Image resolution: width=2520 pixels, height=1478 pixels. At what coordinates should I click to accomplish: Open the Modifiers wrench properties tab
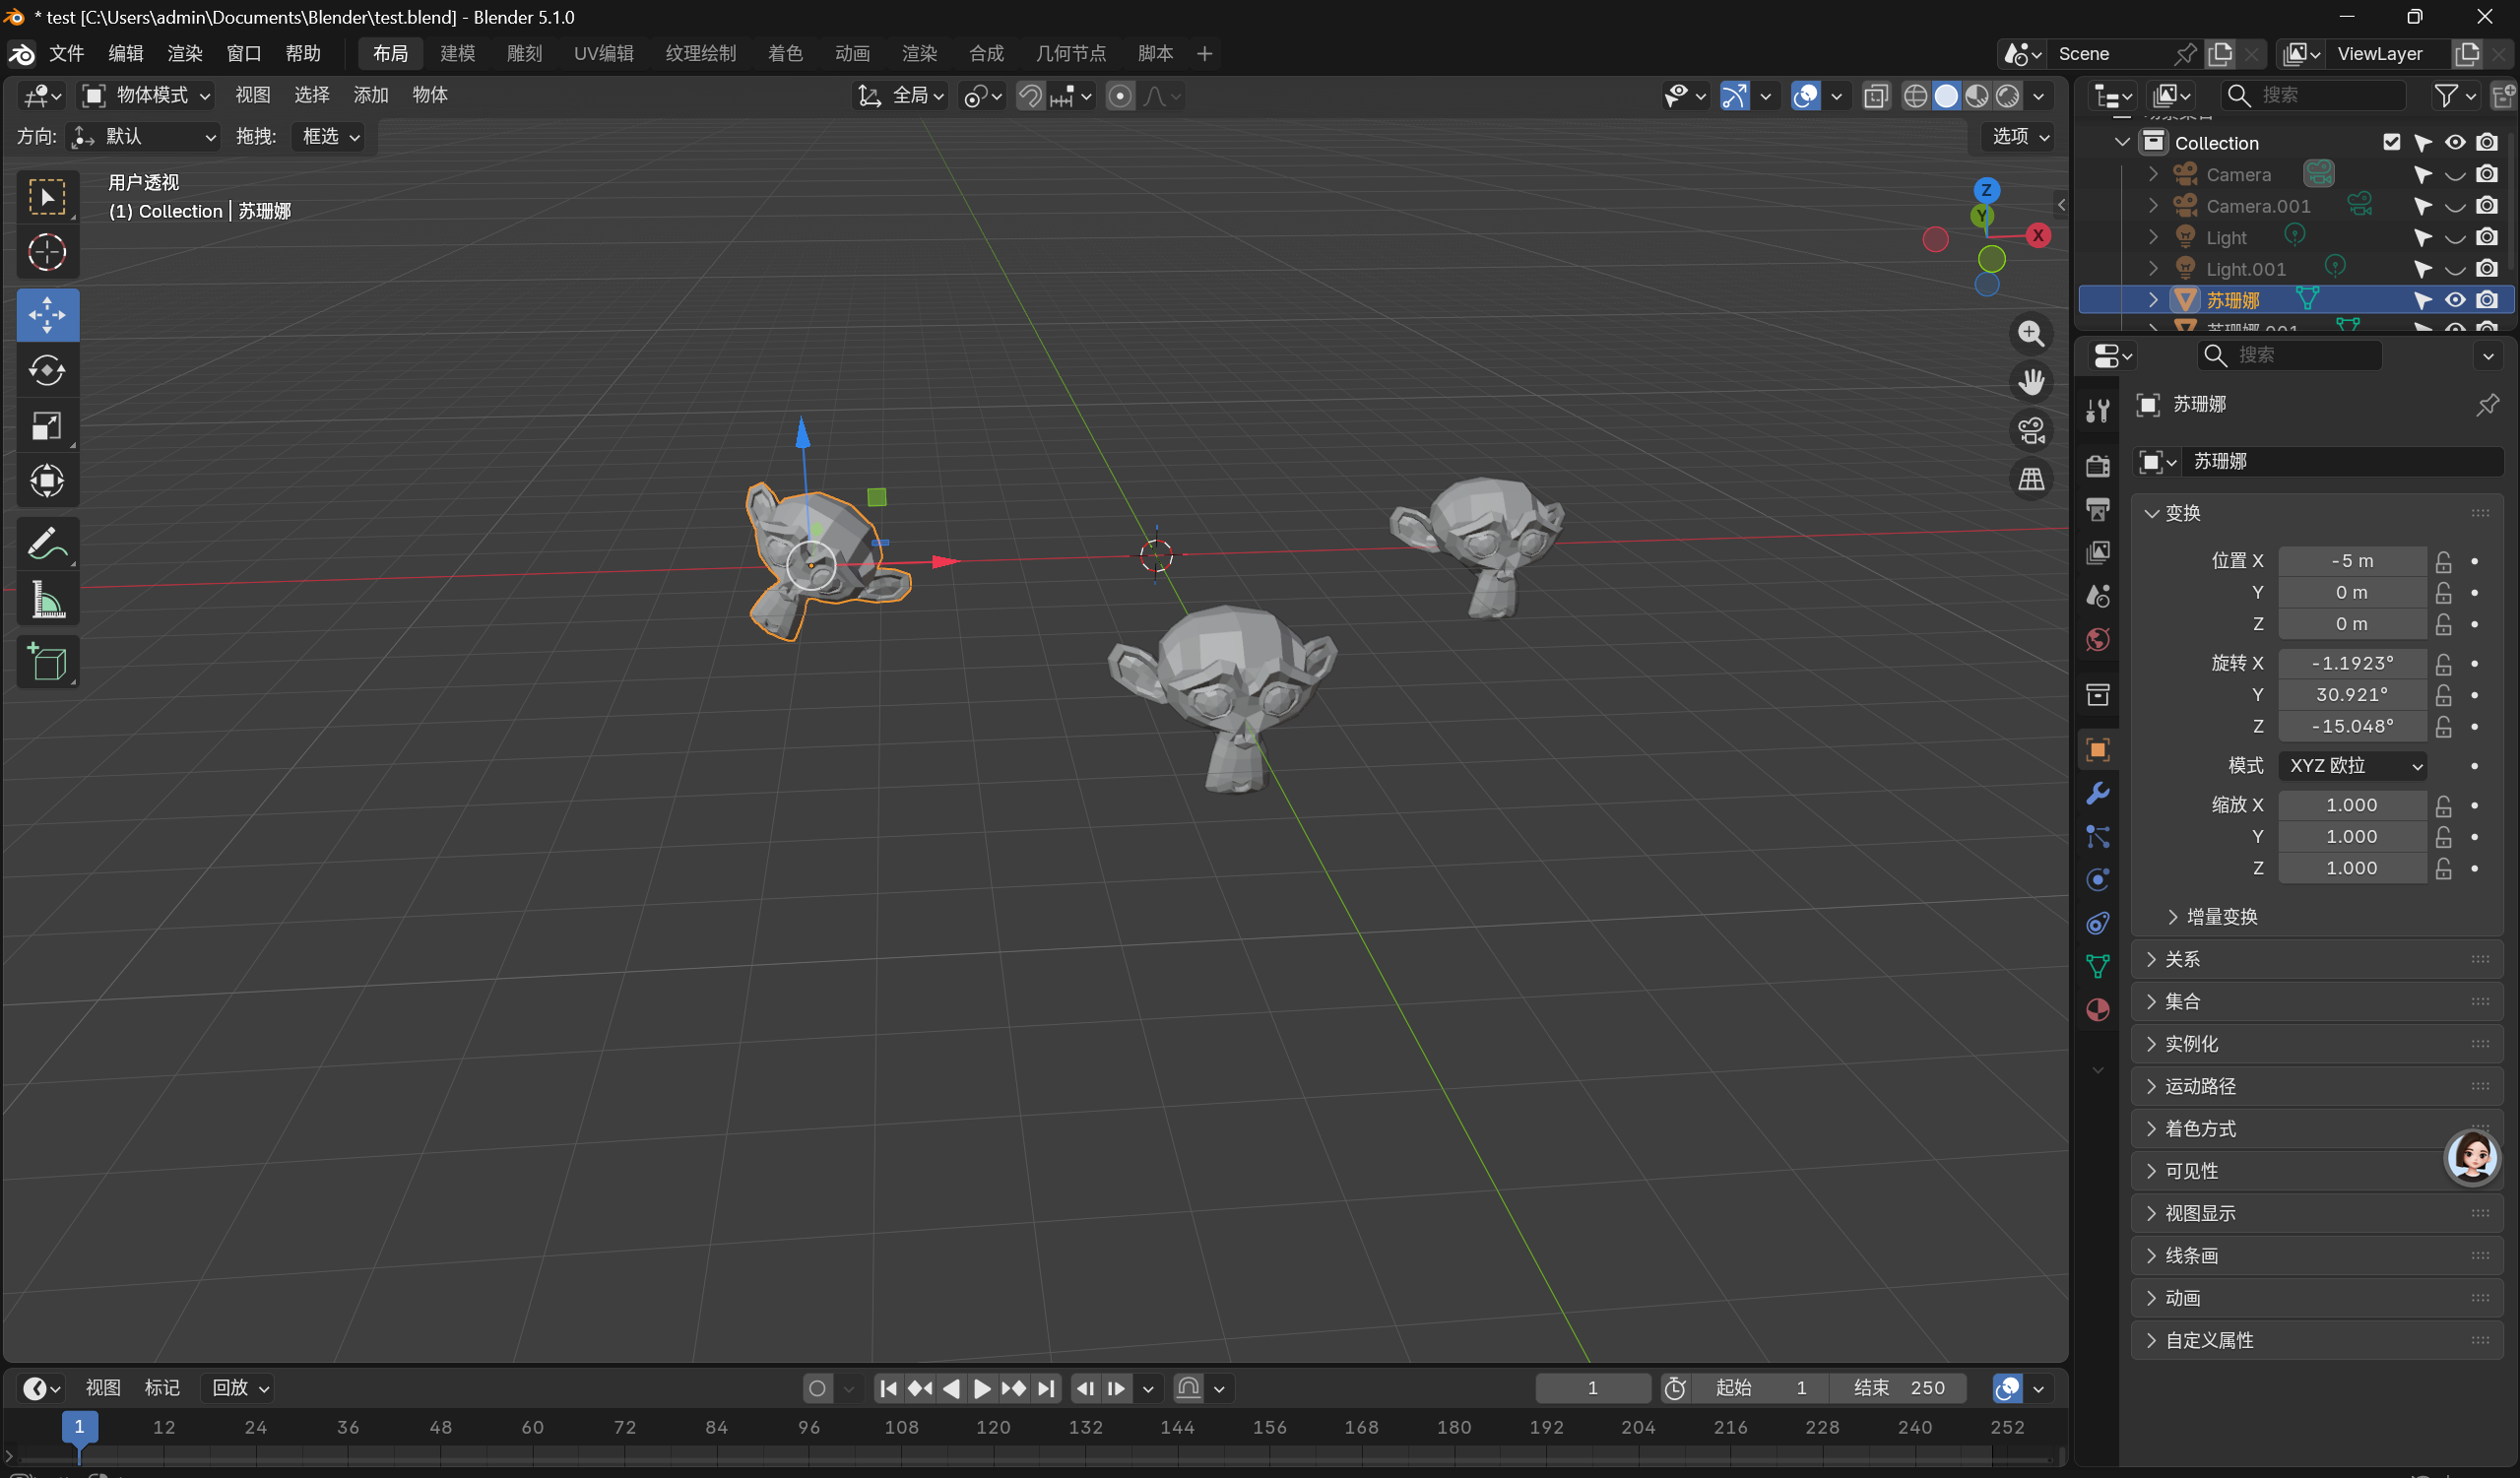click(2097, 793)
